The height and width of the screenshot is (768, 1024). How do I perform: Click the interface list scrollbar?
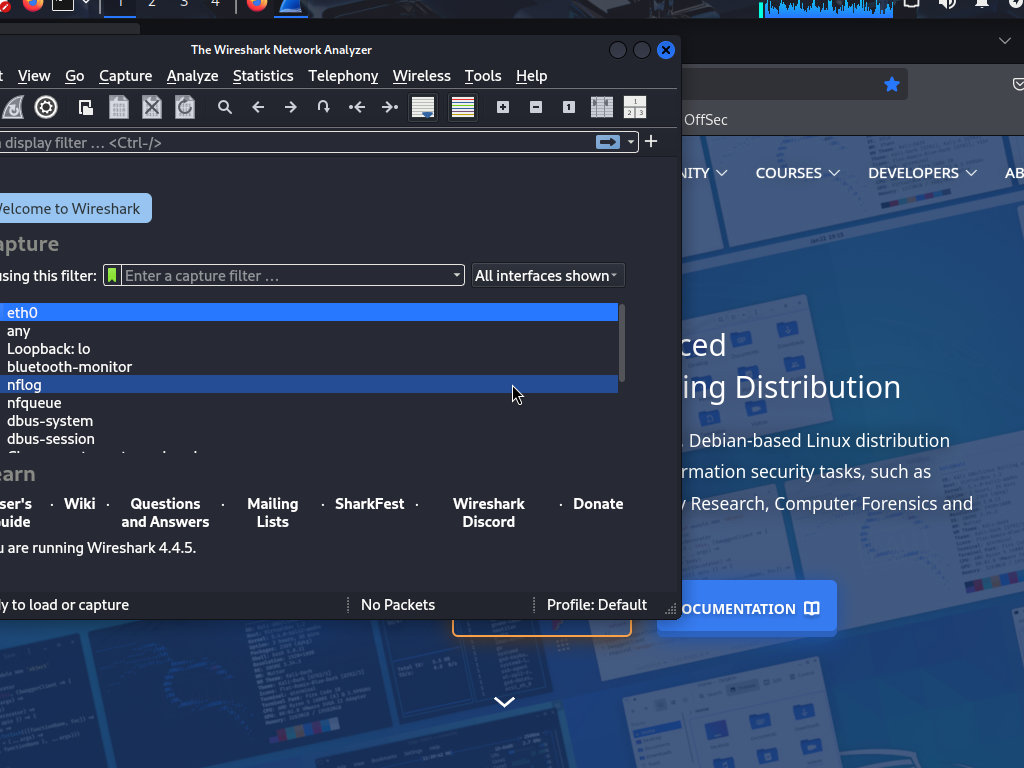coord(622,343)
